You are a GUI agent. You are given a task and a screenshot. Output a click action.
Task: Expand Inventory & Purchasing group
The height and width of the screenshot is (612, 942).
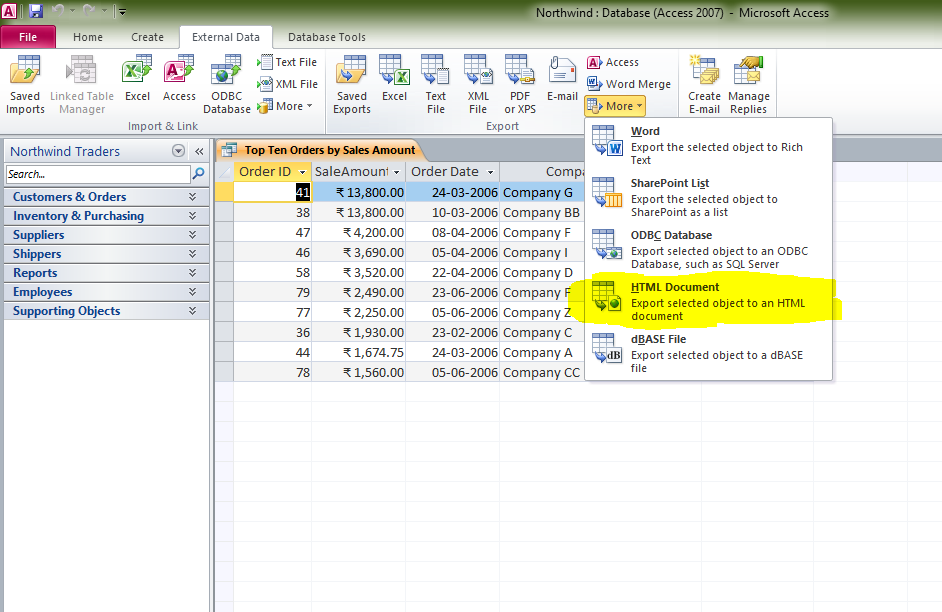106,216
